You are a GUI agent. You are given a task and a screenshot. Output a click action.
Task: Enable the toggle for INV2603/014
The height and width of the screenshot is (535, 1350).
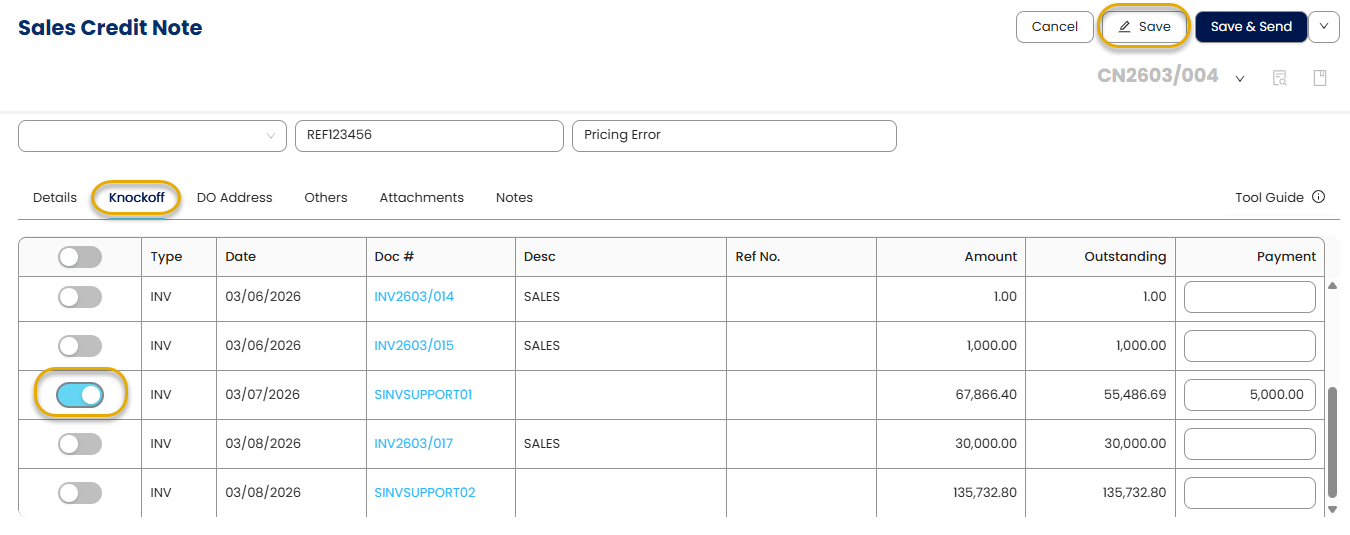(80, 297)
